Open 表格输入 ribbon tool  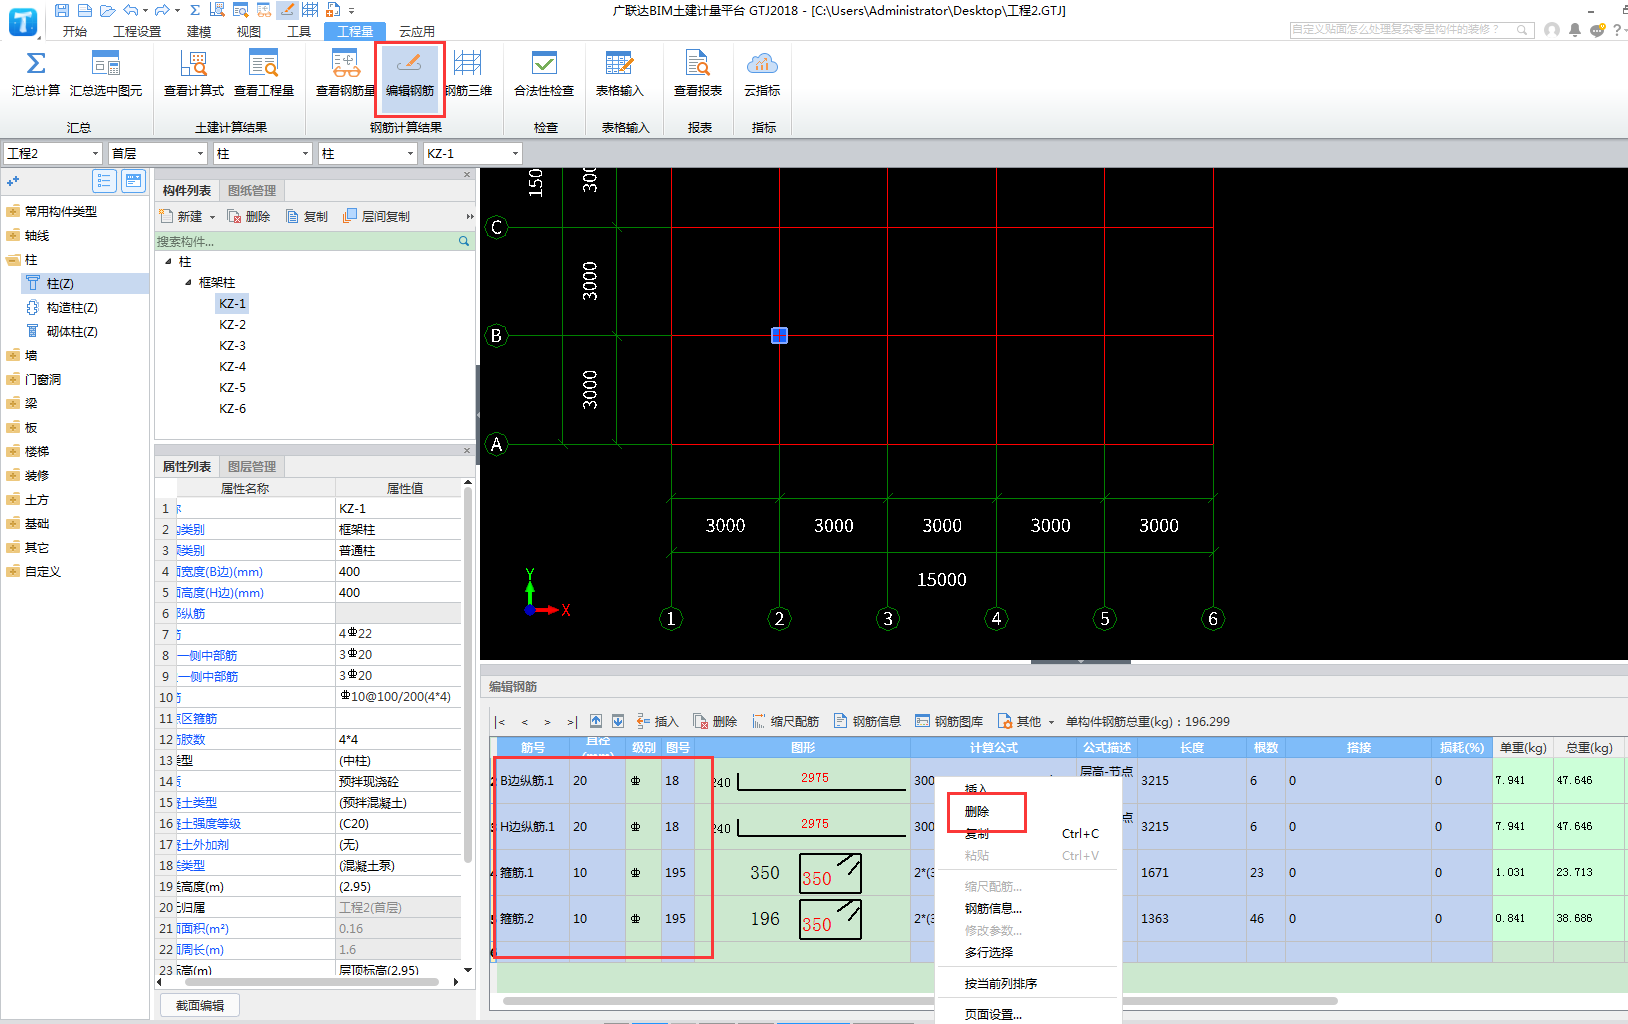coord(620,74)
